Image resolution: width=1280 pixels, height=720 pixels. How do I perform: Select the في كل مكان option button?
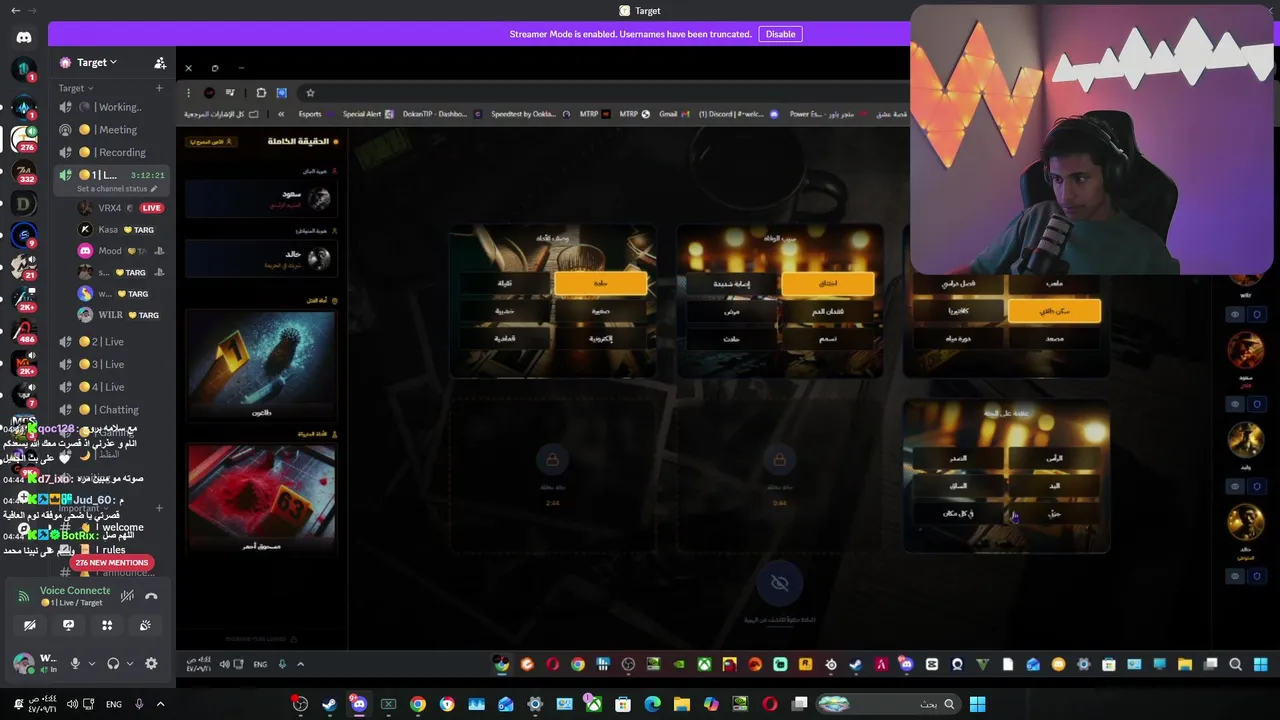[957, 513]
